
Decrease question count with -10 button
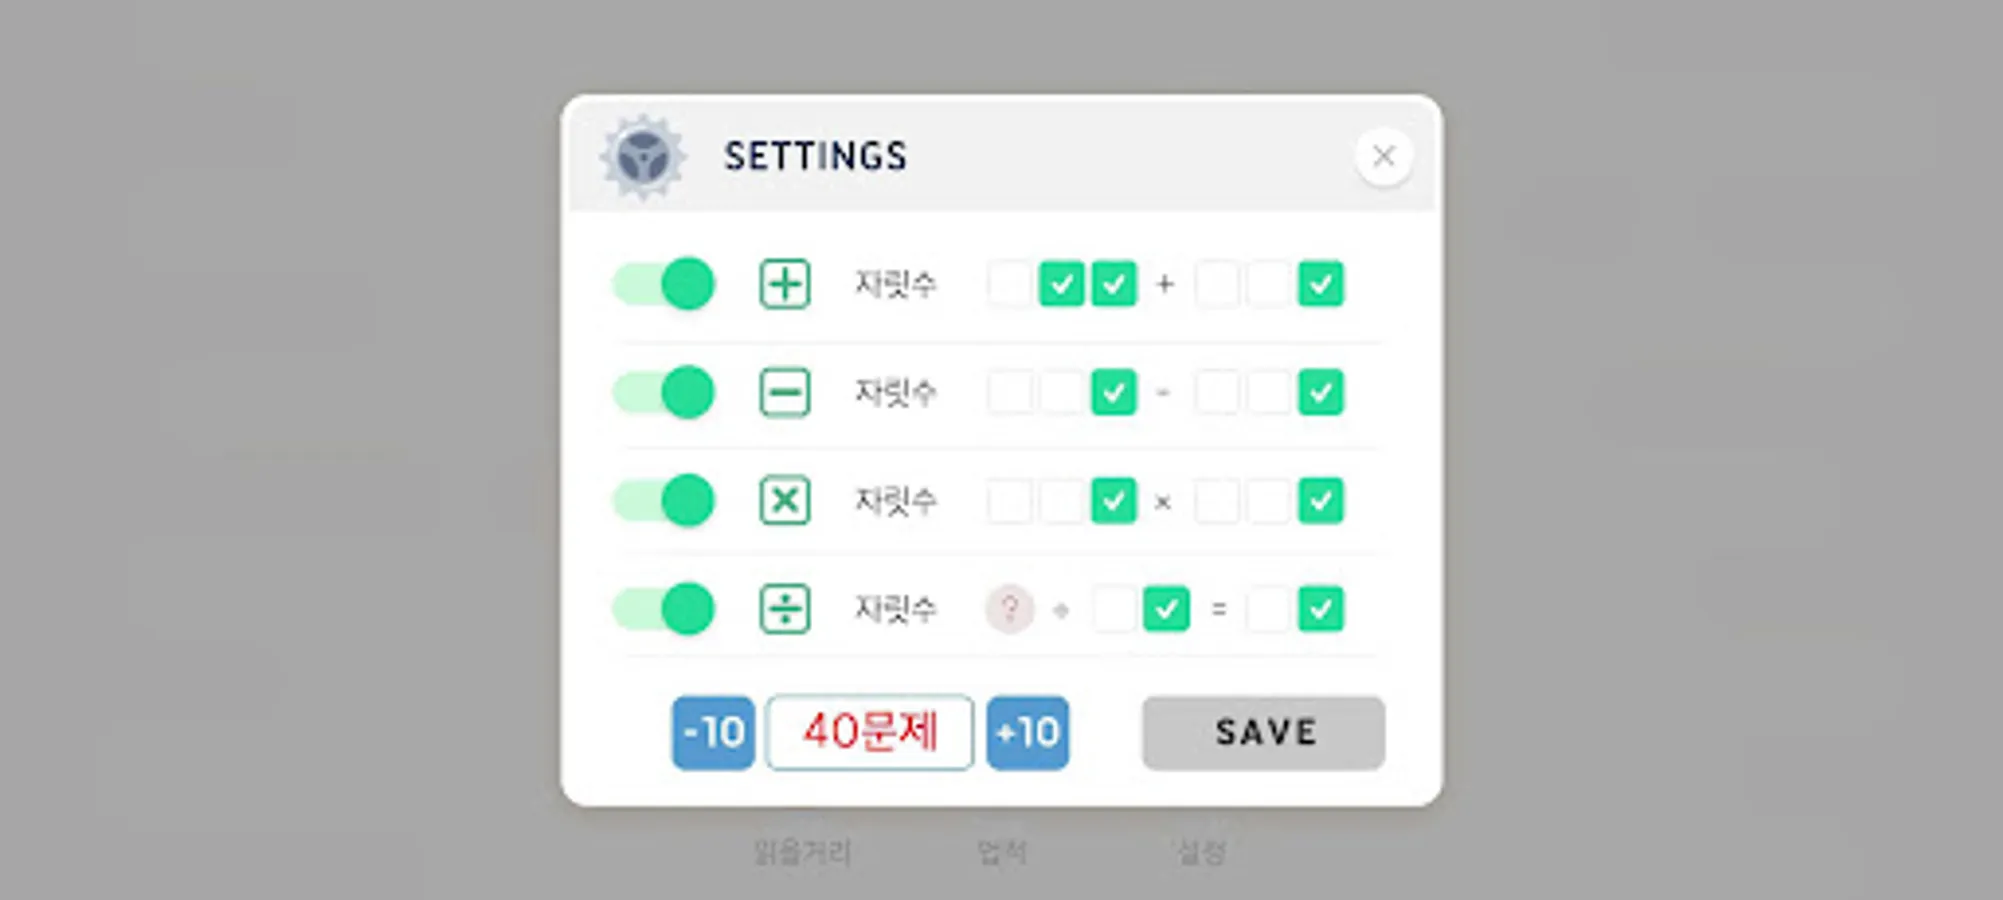(x=713, y=733)
